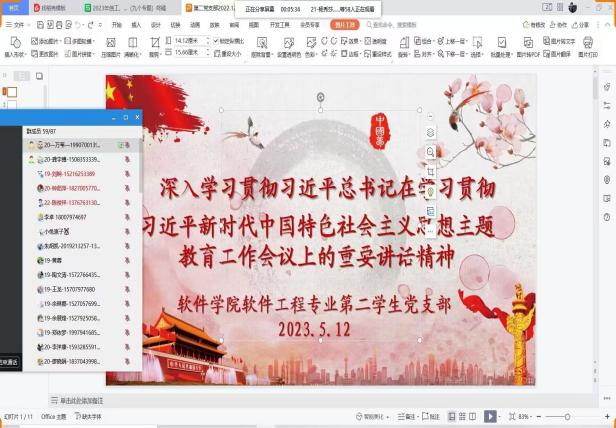Open the layers icon in the floating image toolbar
This screenshot has width=616, height=428.
(430, 132)
